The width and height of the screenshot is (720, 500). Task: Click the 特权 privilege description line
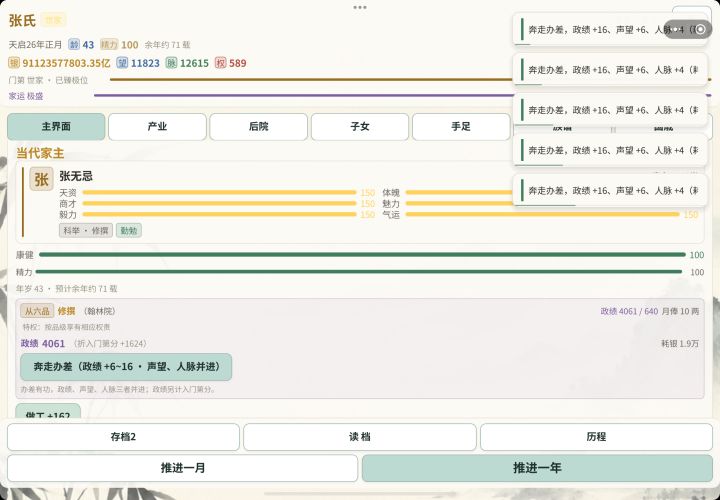point(67,327)
